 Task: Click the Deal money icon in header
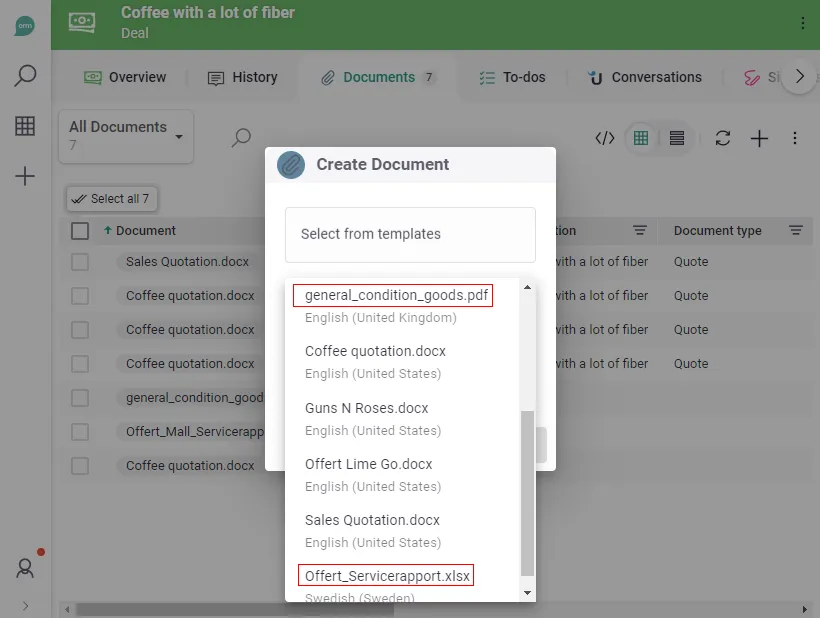[82, 22]
